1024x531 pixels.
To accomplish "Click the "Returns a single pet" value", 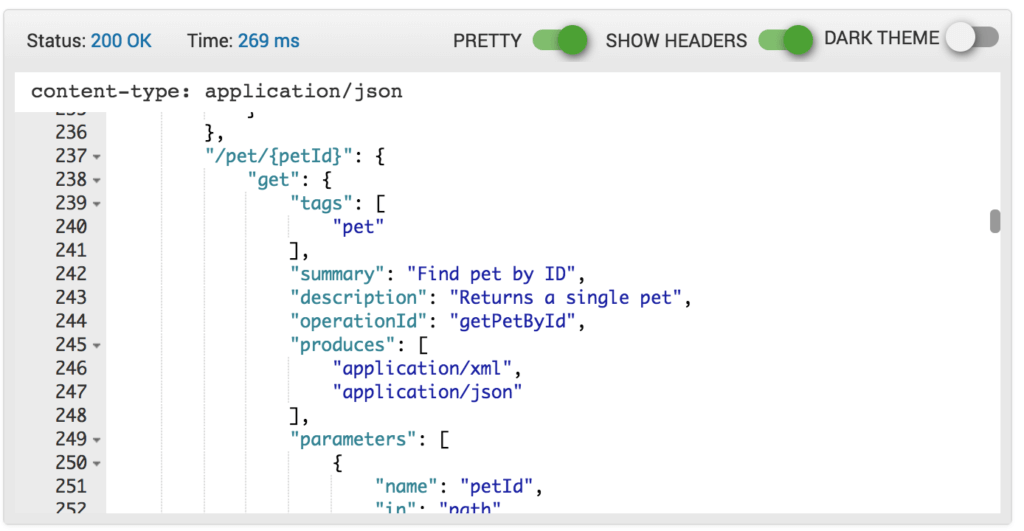I will 566,297.
